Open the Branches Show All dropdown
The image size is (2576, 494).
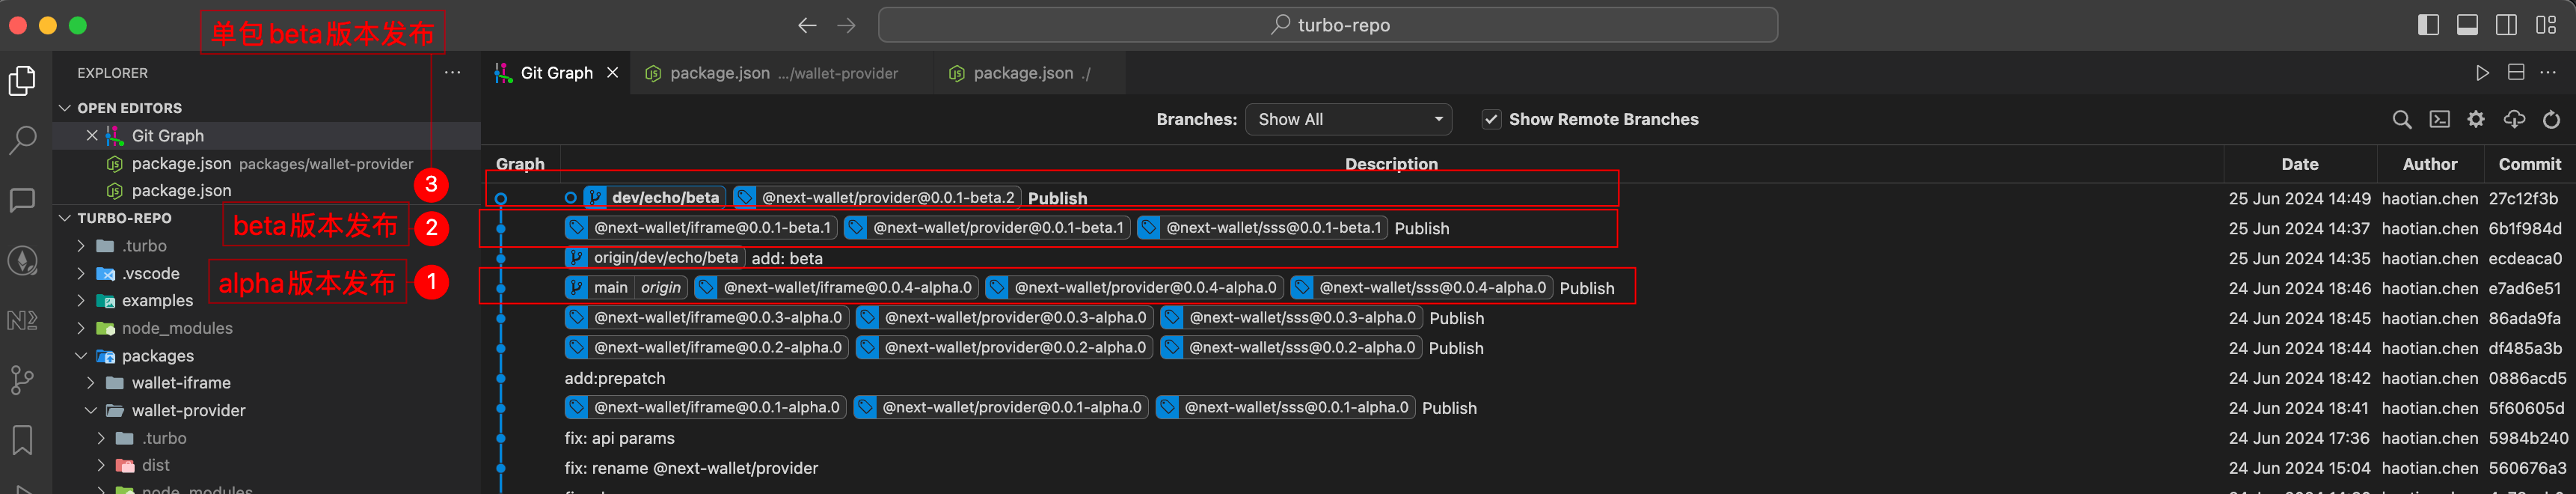tap(1348, 120)
